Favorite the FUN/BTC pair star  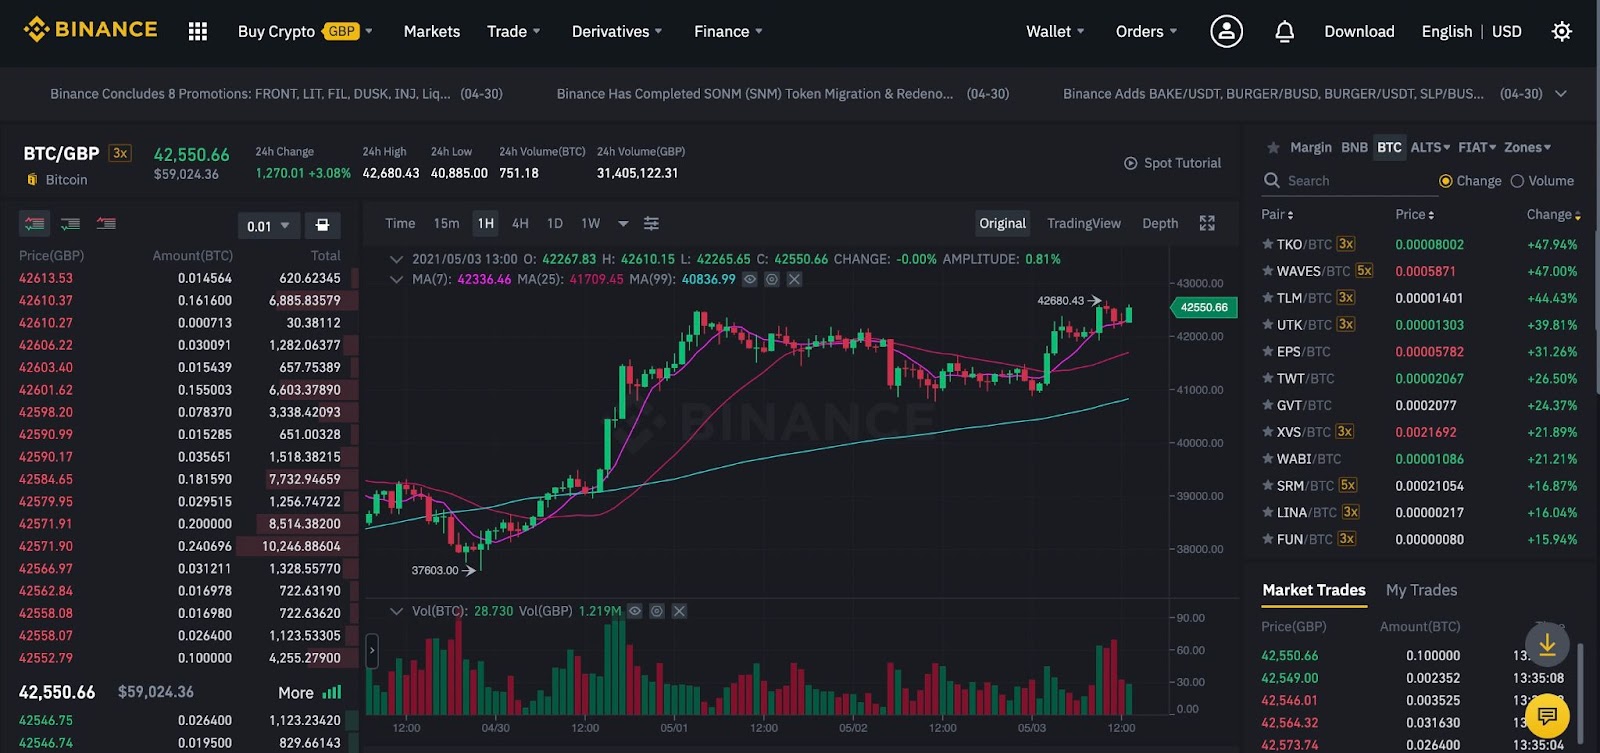point(1268,539)
